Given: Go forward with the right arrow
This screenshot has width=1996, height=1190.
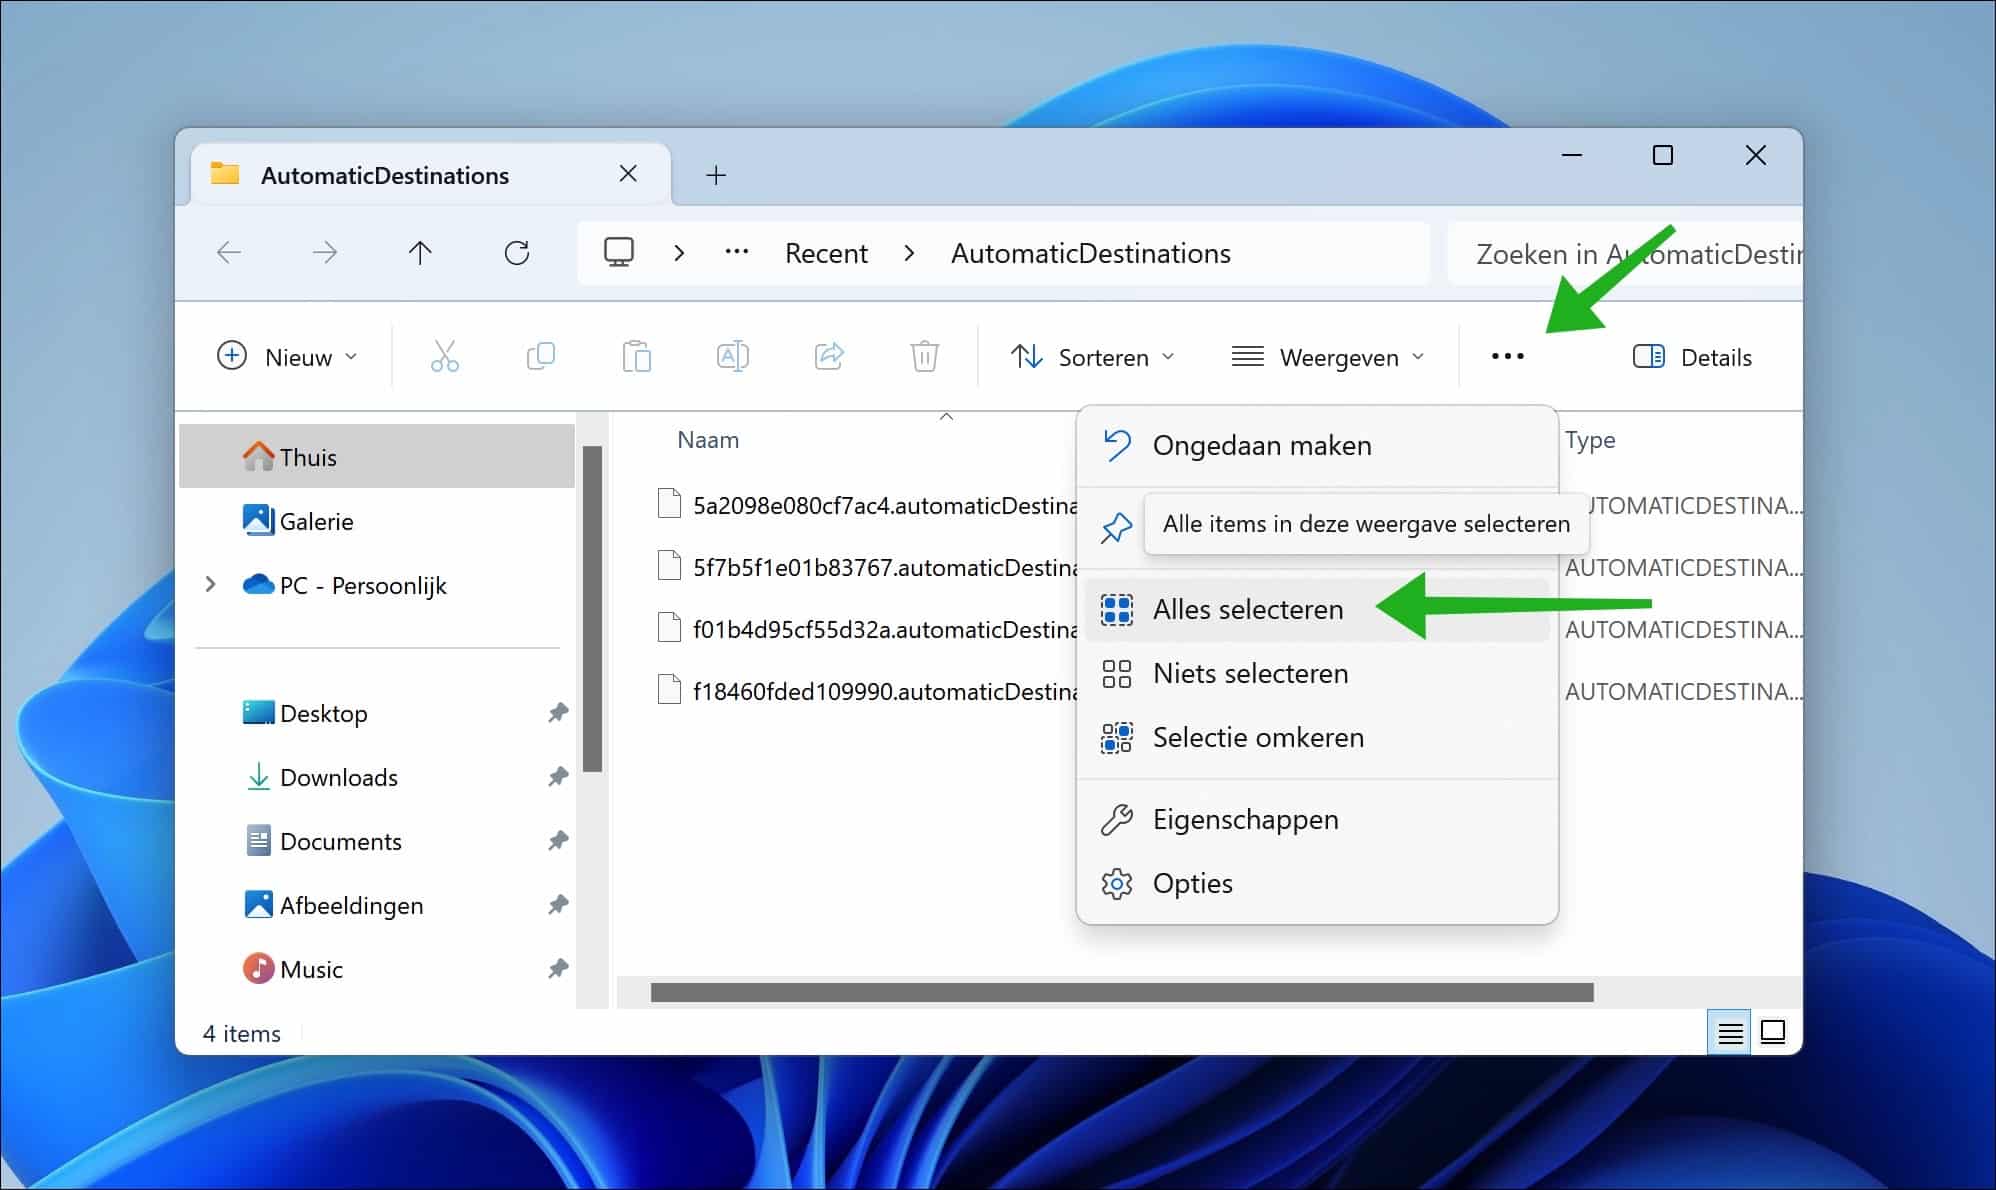Looking at the screenshot, I should pyautogui.click(x=325, y=253).
